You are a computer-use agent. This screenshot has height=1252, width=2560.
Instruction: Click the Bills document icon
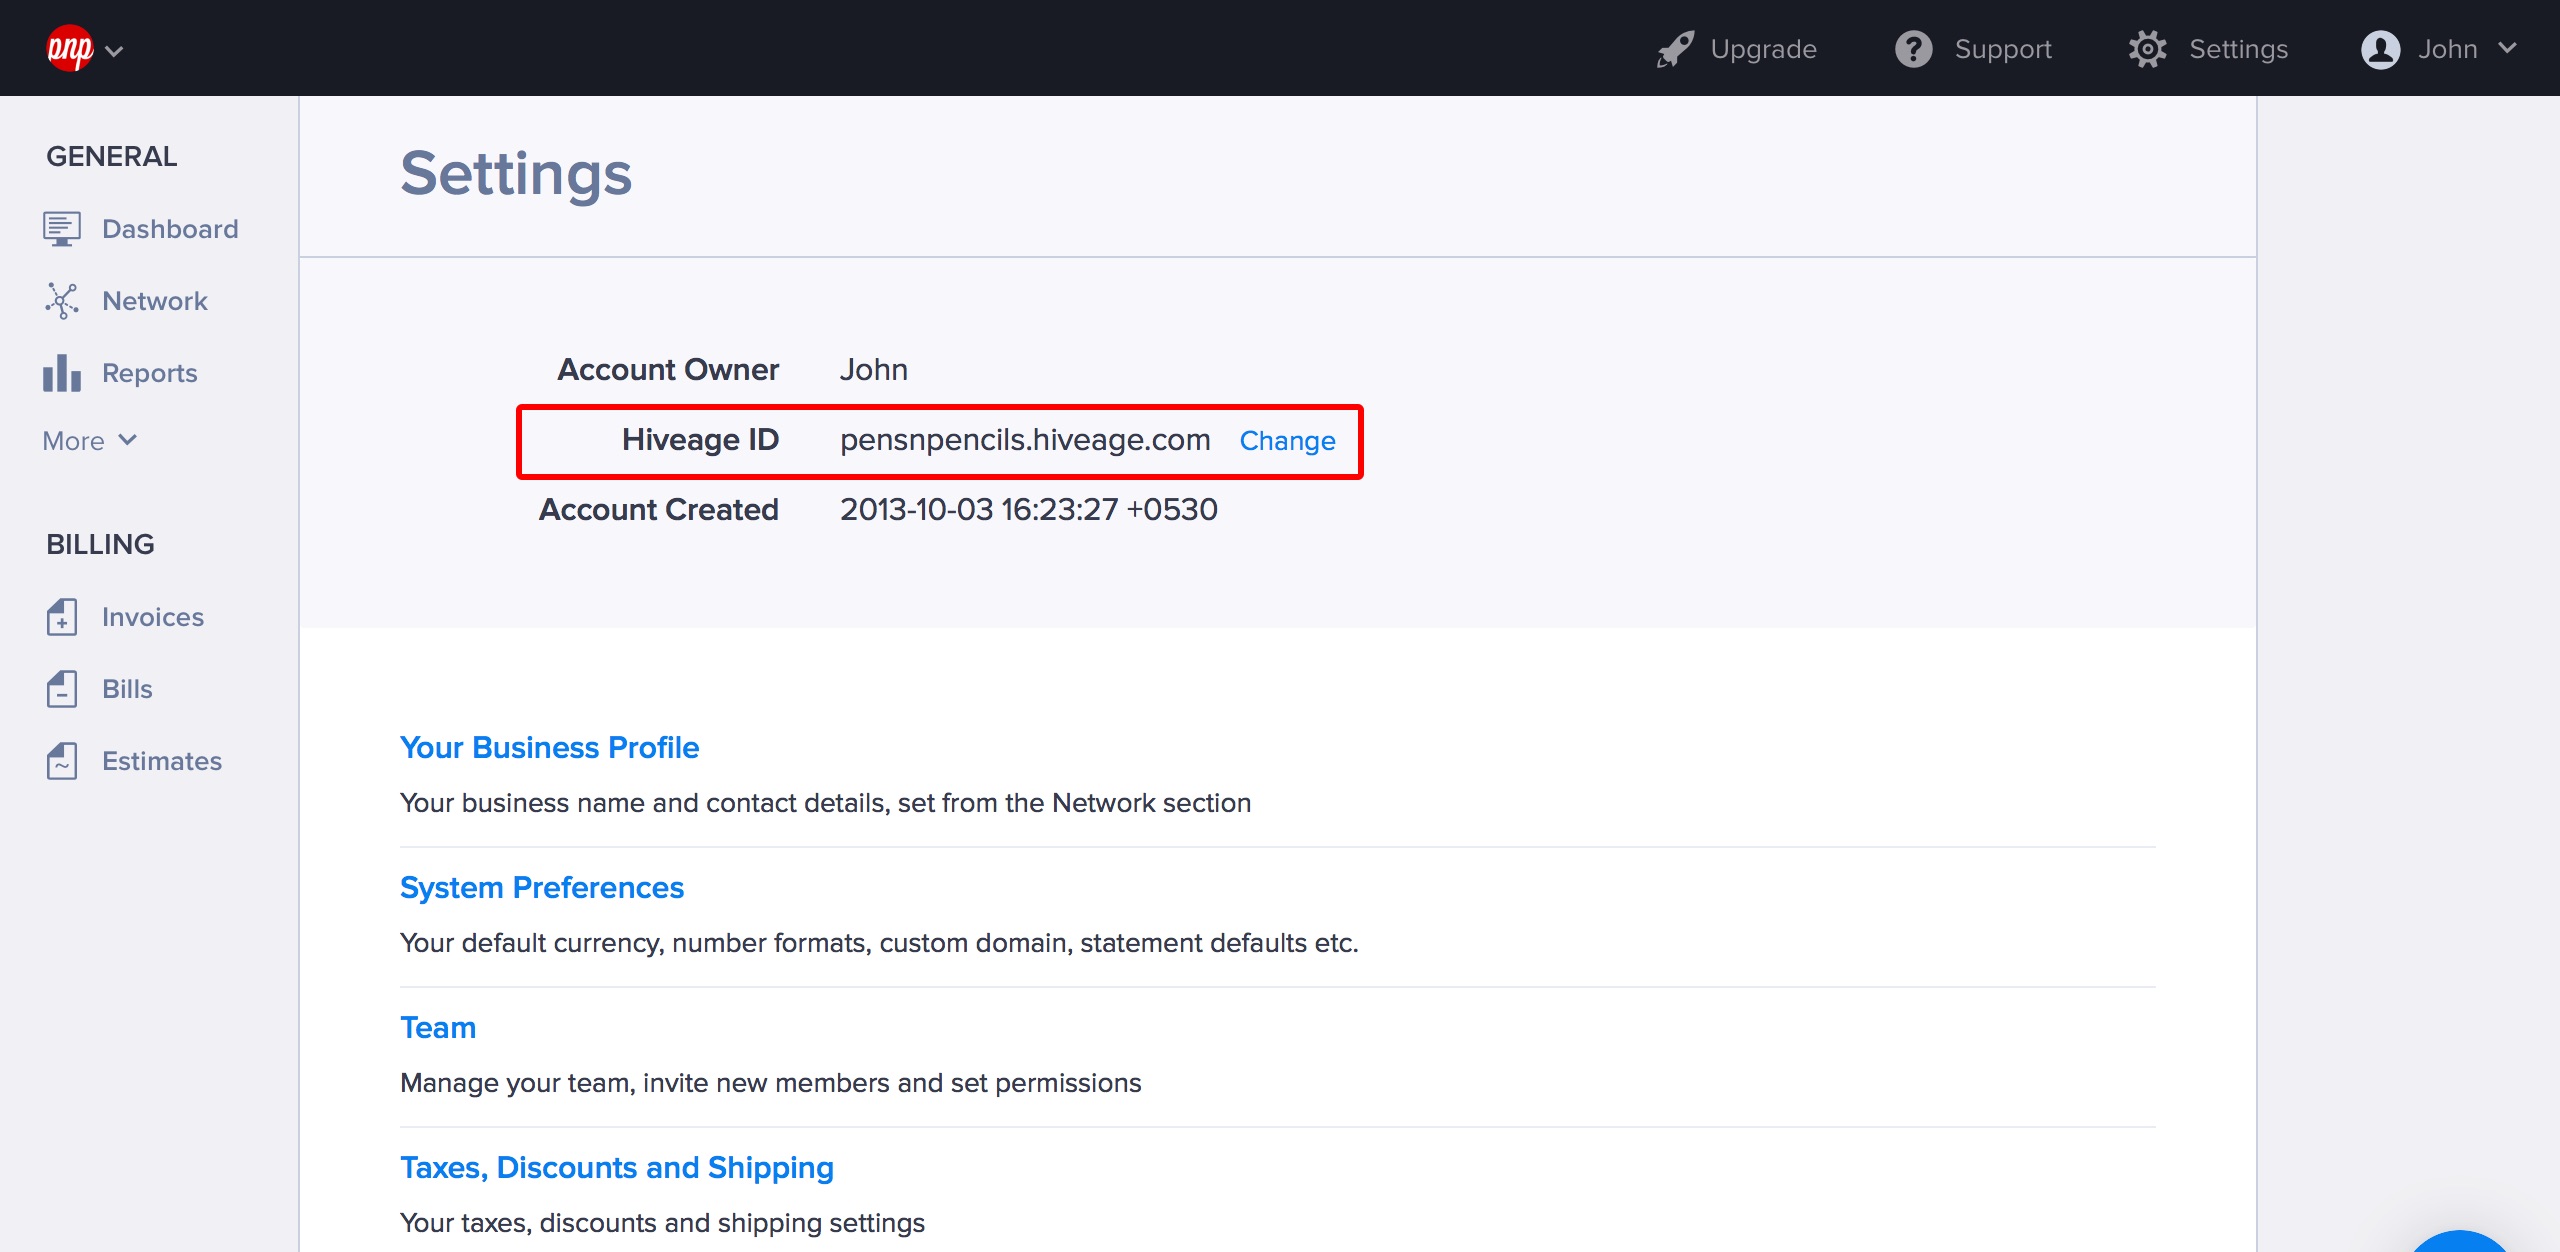[62, 689]
